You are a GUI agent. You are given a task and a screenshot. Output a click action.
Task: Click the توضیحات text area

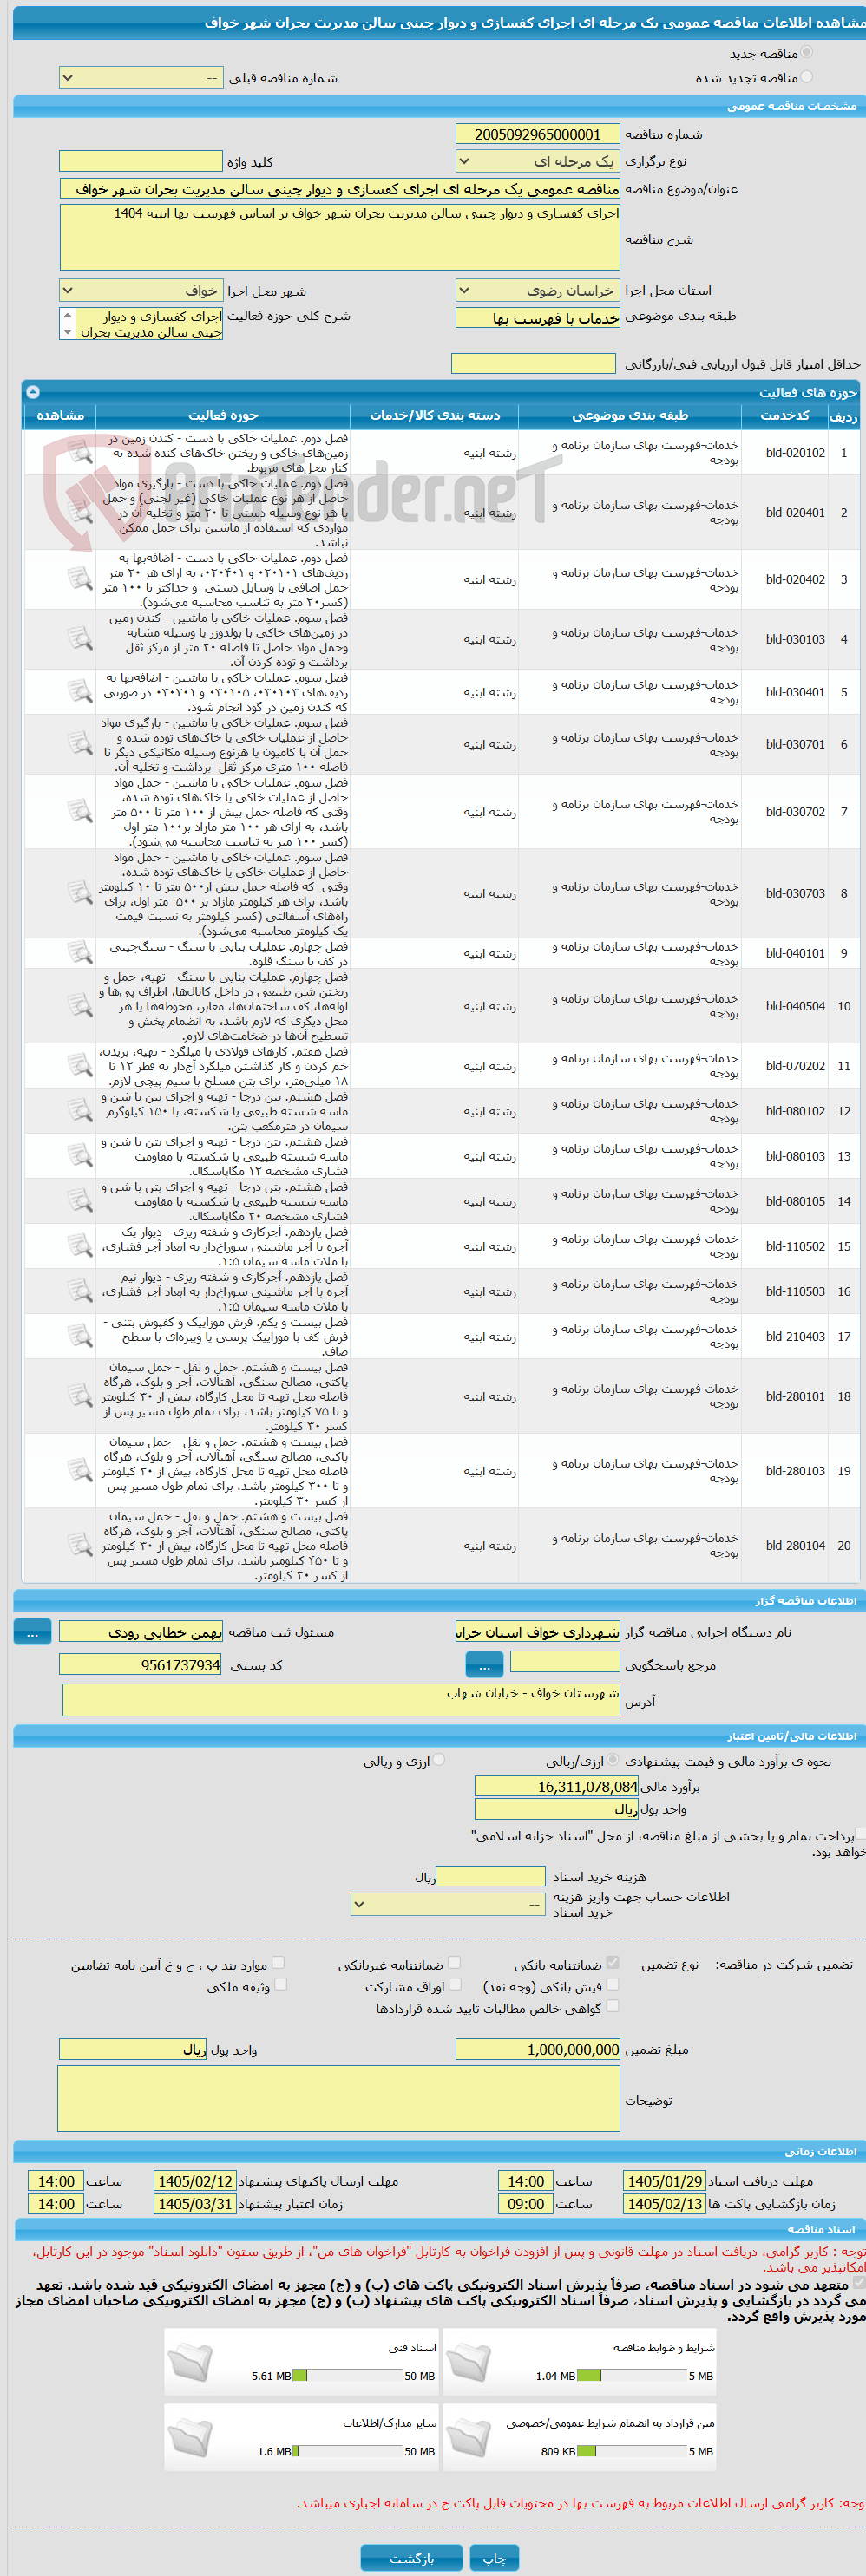coord(339,2098)
